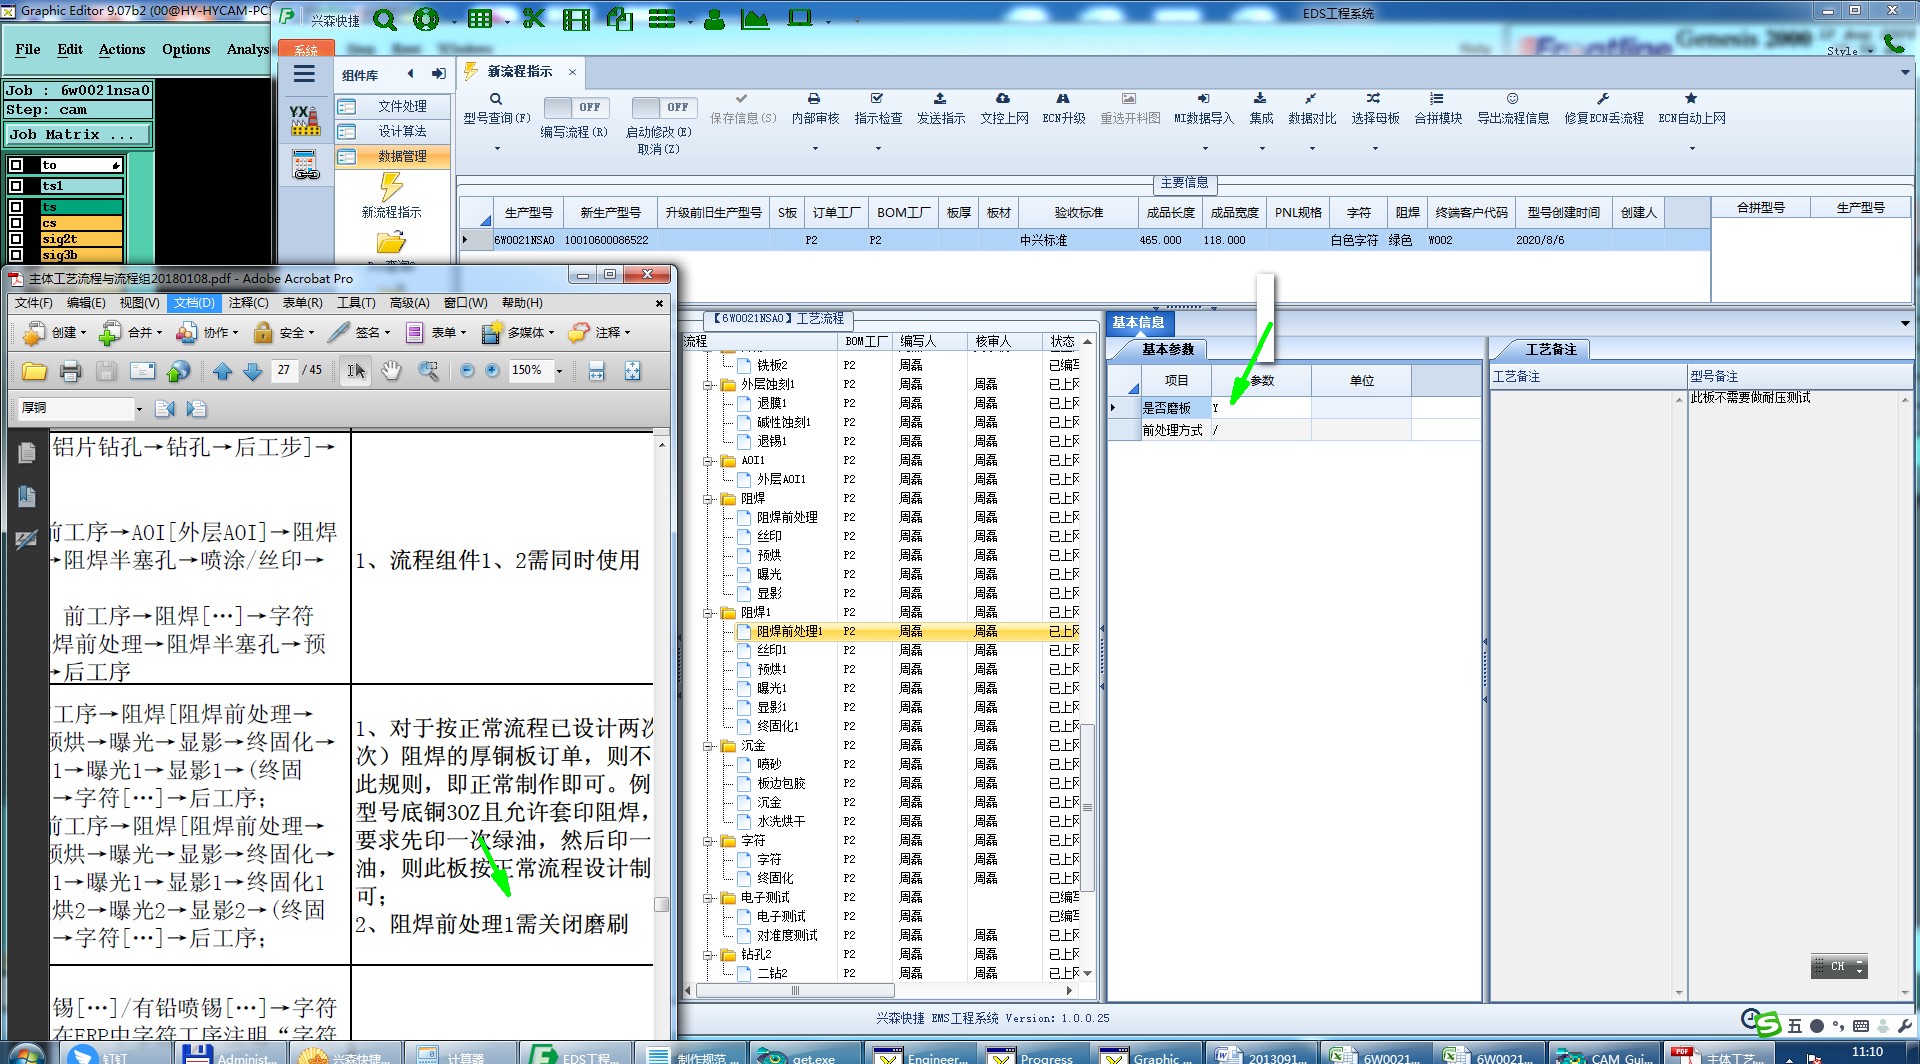This screenshot has width=1920, height=1064.
Task: Click 是否磨板 parameter value cell
Action: point(1260,408)
